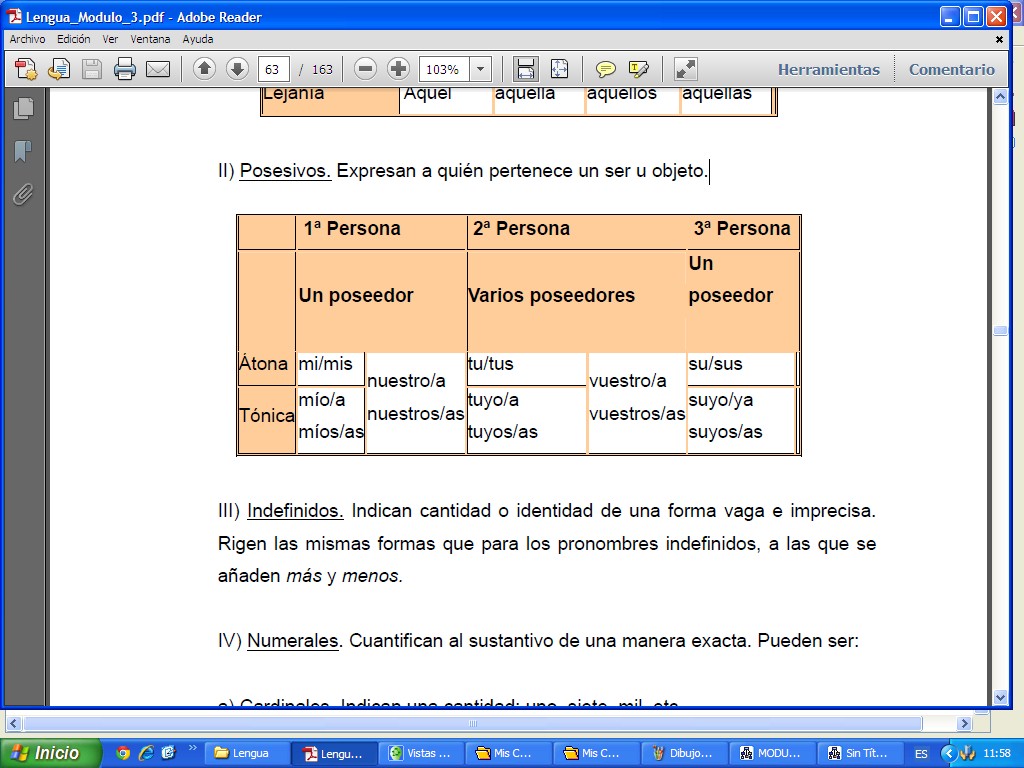The height and width of the screenshot is (768, 1024).
Task: Open the Herramientas pane
Action: click(x=828, y=69)
